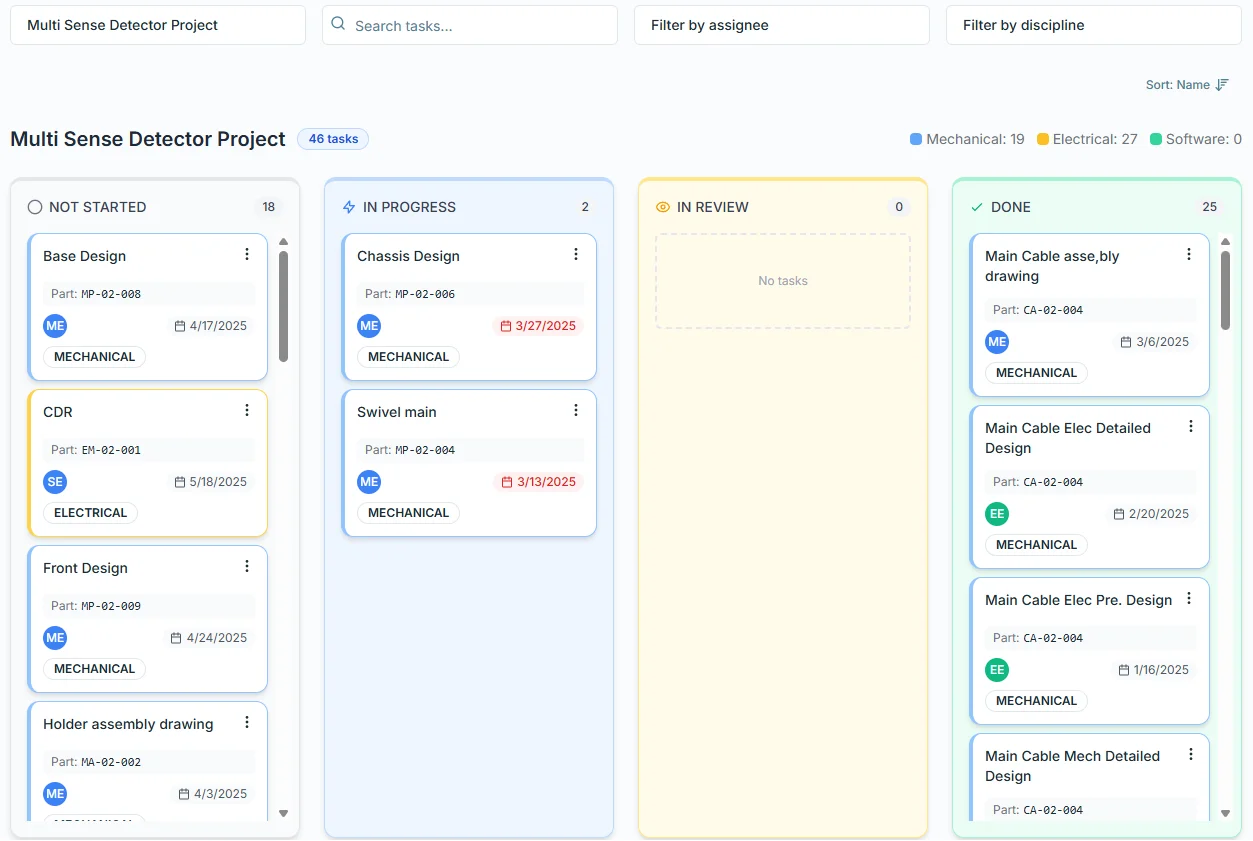Click the ME avatar on Base Design
Screen dimensions: 1253x841
point(55,326)
